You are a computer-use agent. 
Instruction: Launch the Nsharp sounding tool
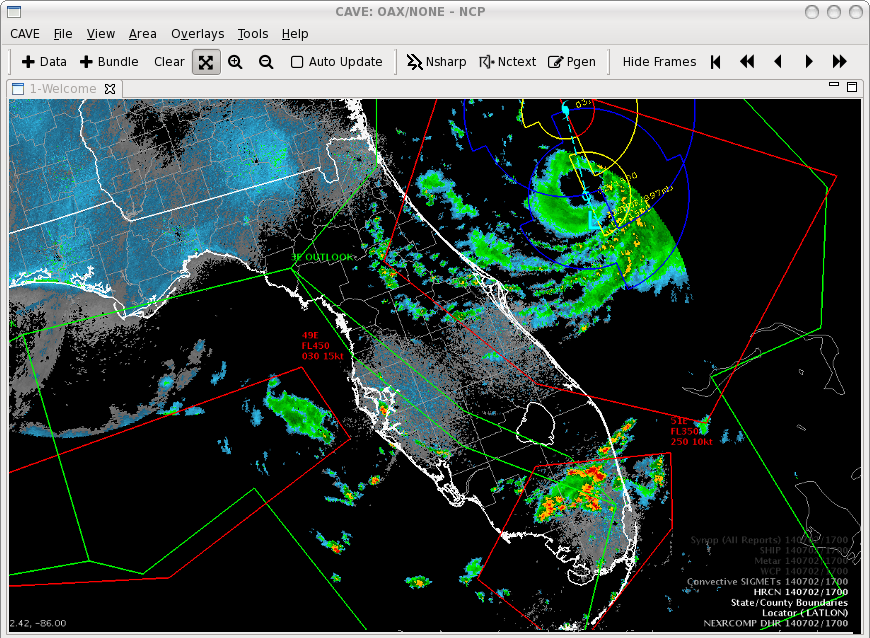[436, 62]
